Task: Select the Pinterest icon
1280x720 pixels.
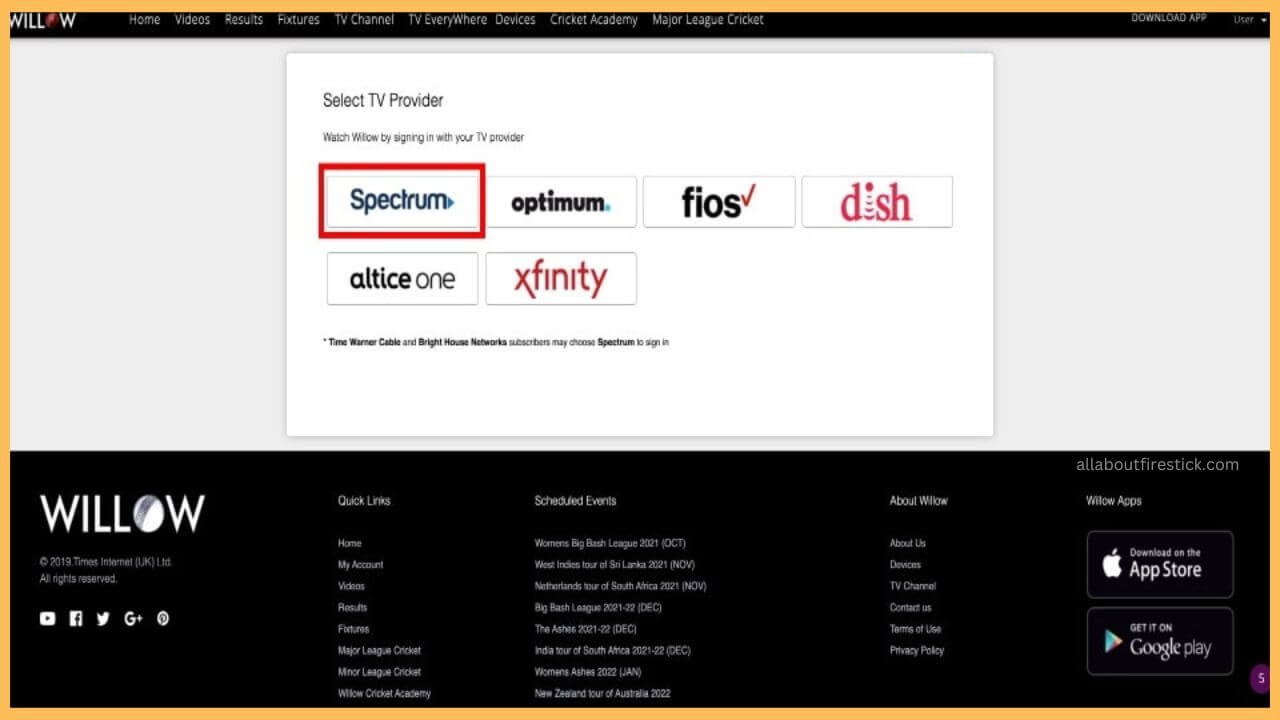Action: [x=161, y=618]
